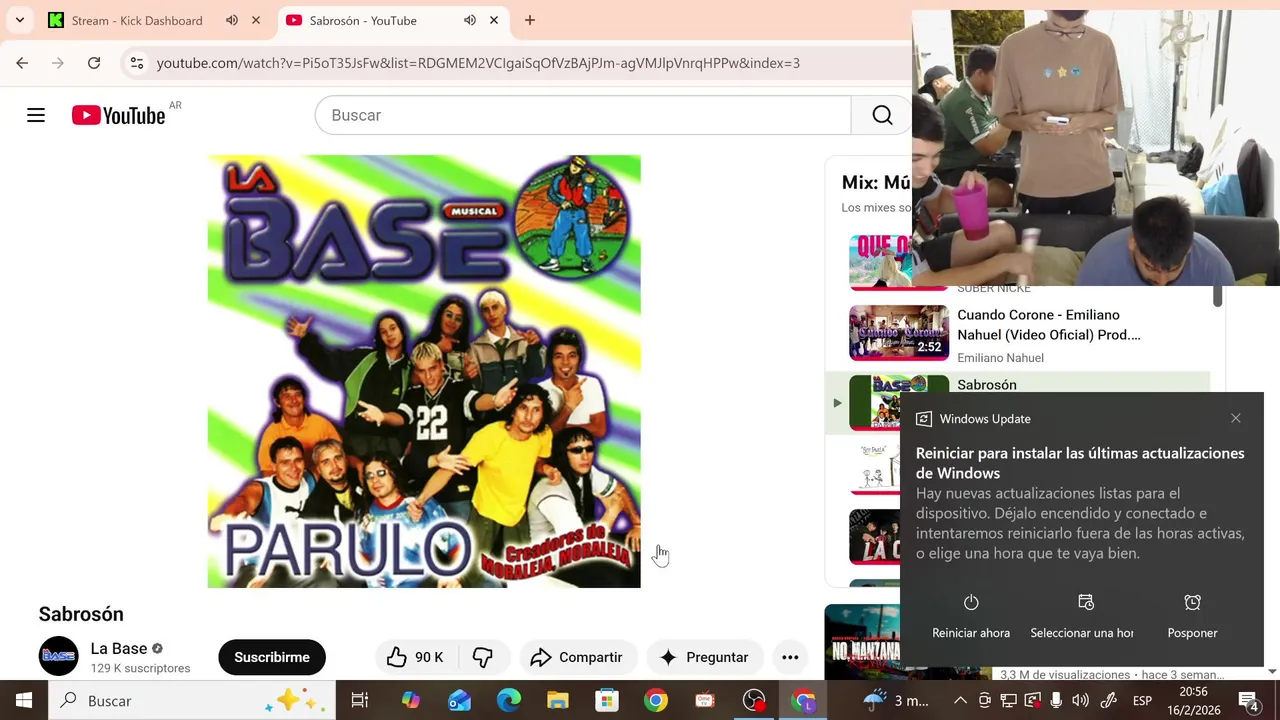1280x720 pixels.
Task: Mute the Kick Dashboard tab audio
Action: [232, 20]
